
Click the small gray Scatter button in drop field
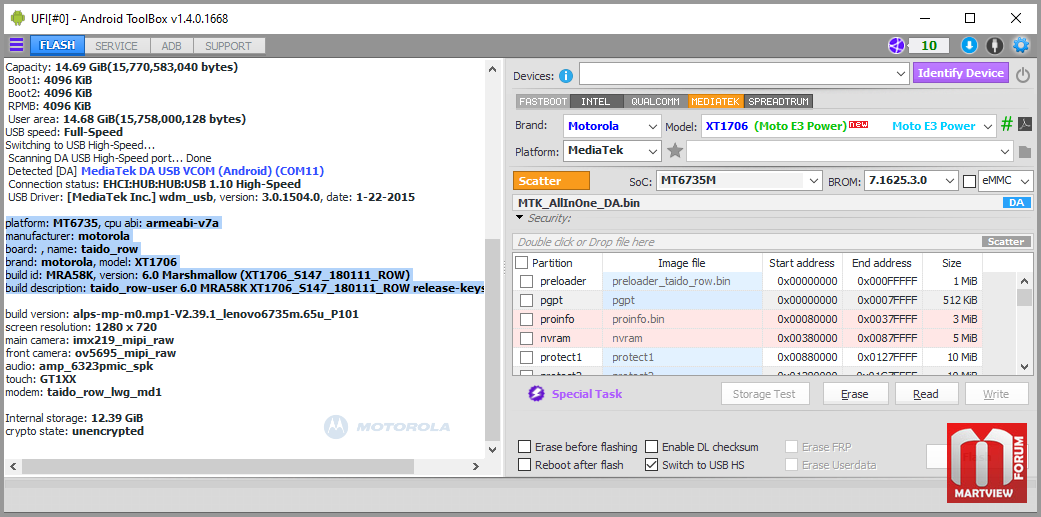(x=1006, y=242)
